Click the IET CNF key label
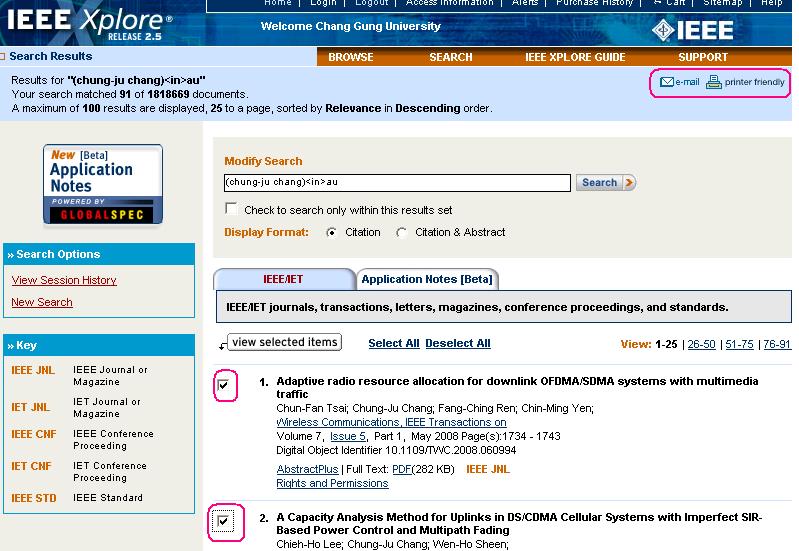 (x=31, y=466)
